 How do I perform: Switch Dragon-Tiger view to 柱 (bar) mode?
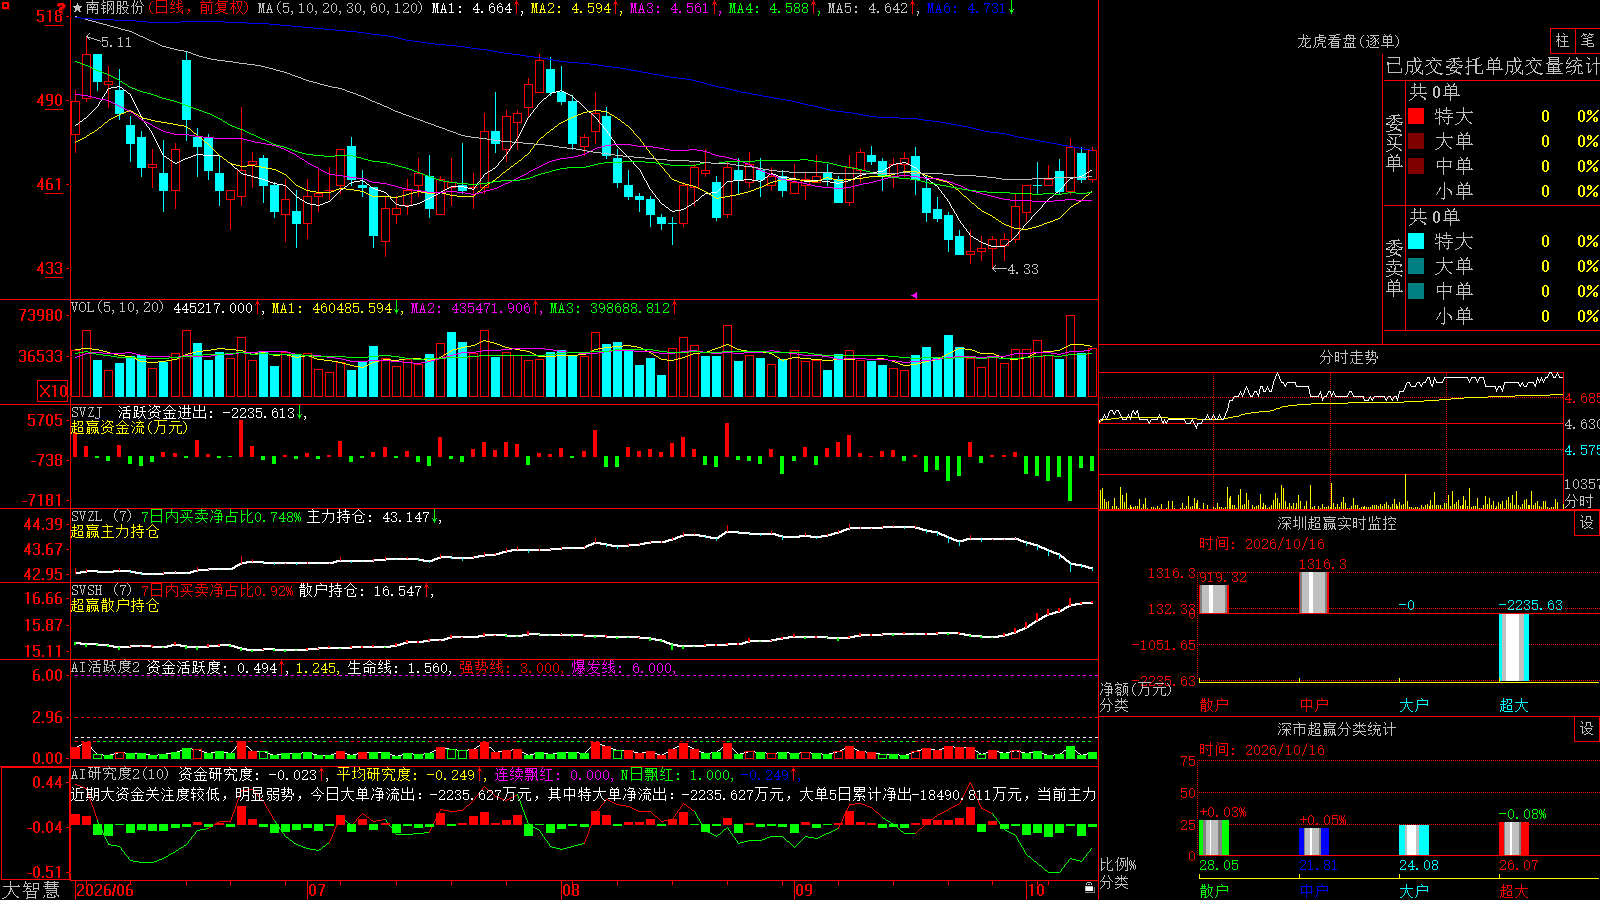point(1562,40)
